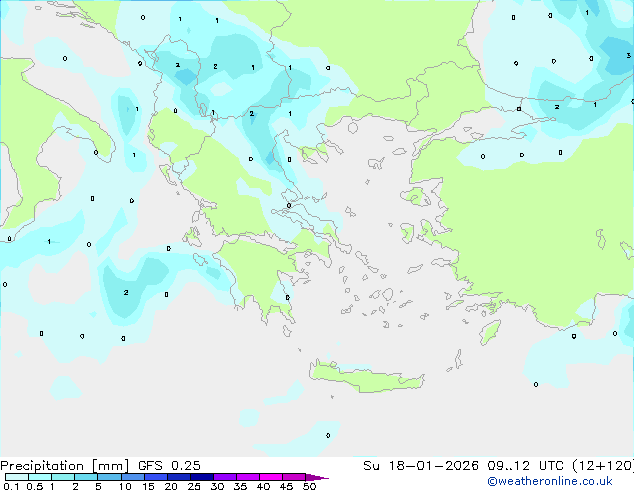
Task: Click the 0.1–0.5 mm legend swatch
Action: (17, 477)
